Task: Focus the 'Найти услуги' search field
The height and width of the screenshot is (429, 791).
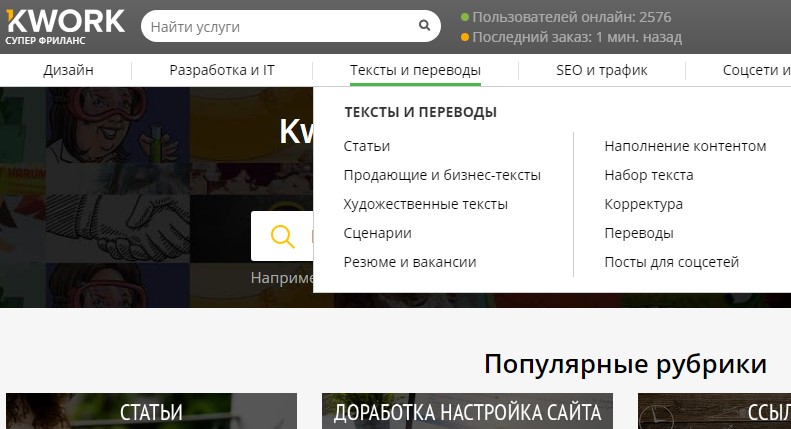Action: pyautogui.click(x=291, y=26)
